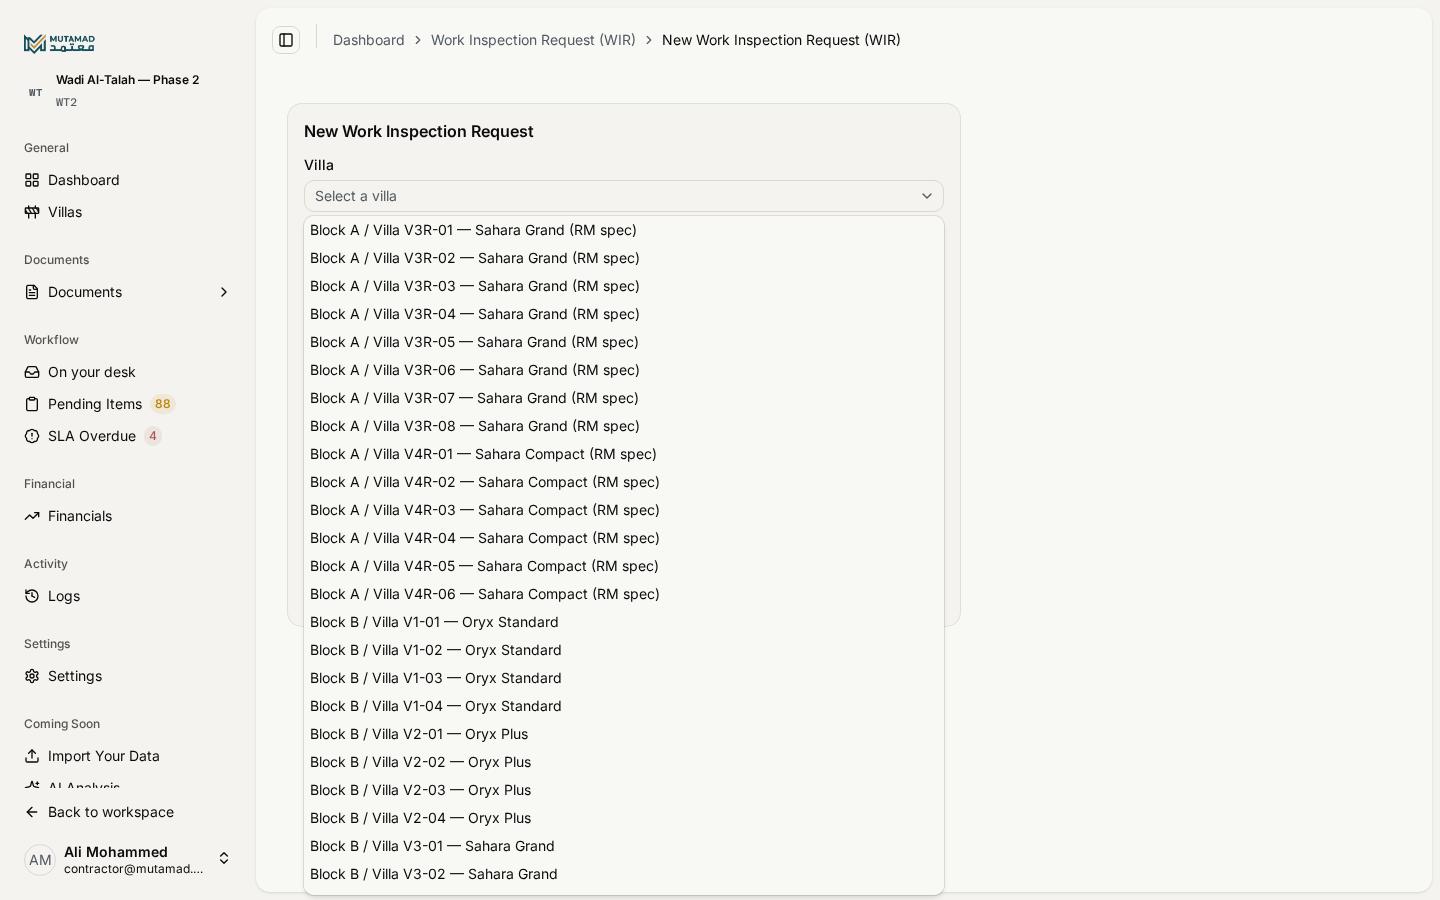Select Block A / Villa V3R-08 option
The width and height of the screenshot is (1440, 900).
click(624, 426)
